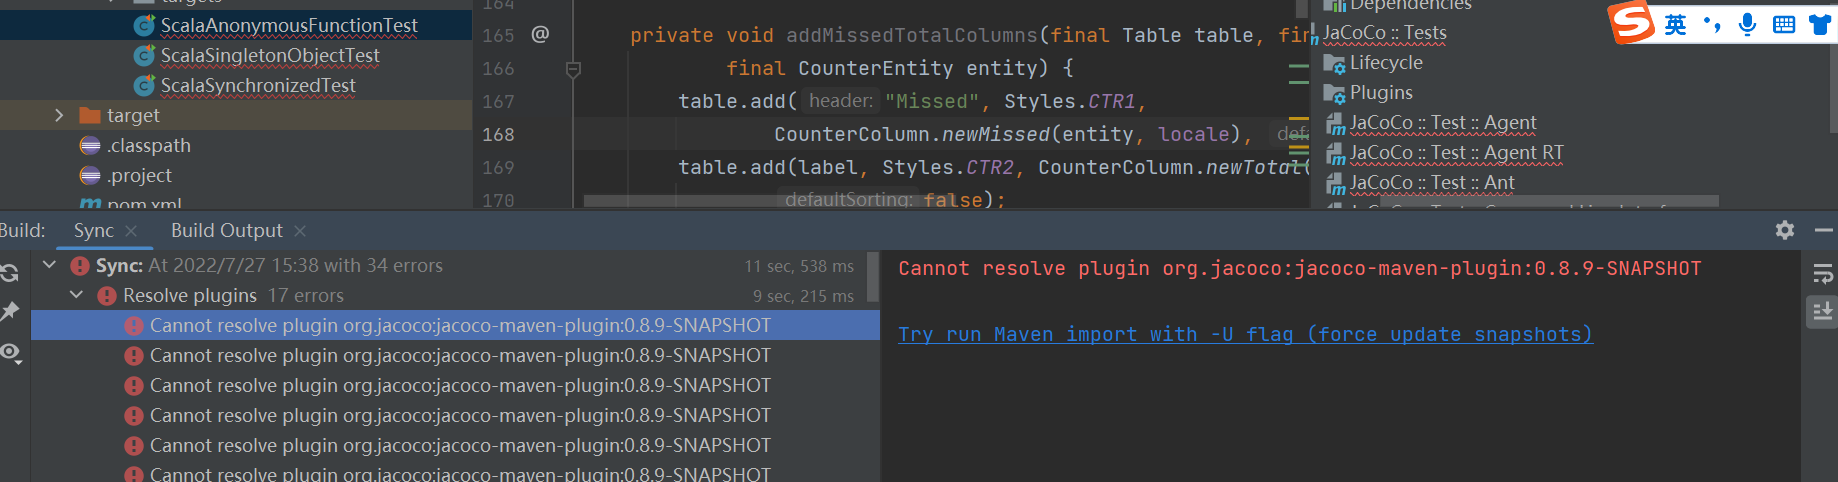Image resolution: width=1838 pixels, height=482 pixels.
Task: Click the restart sync icon in Build sidebar
Action: 10,273
